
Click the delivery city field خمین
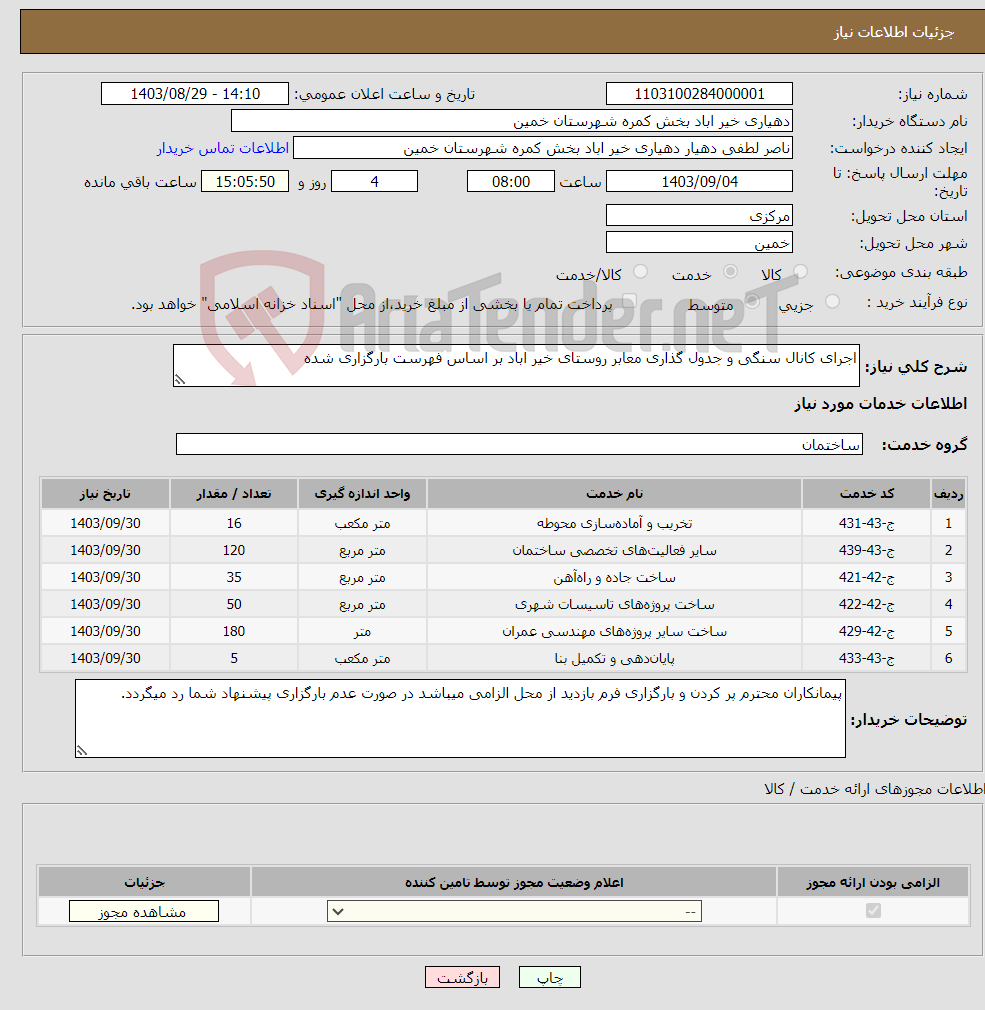[699, 242]
